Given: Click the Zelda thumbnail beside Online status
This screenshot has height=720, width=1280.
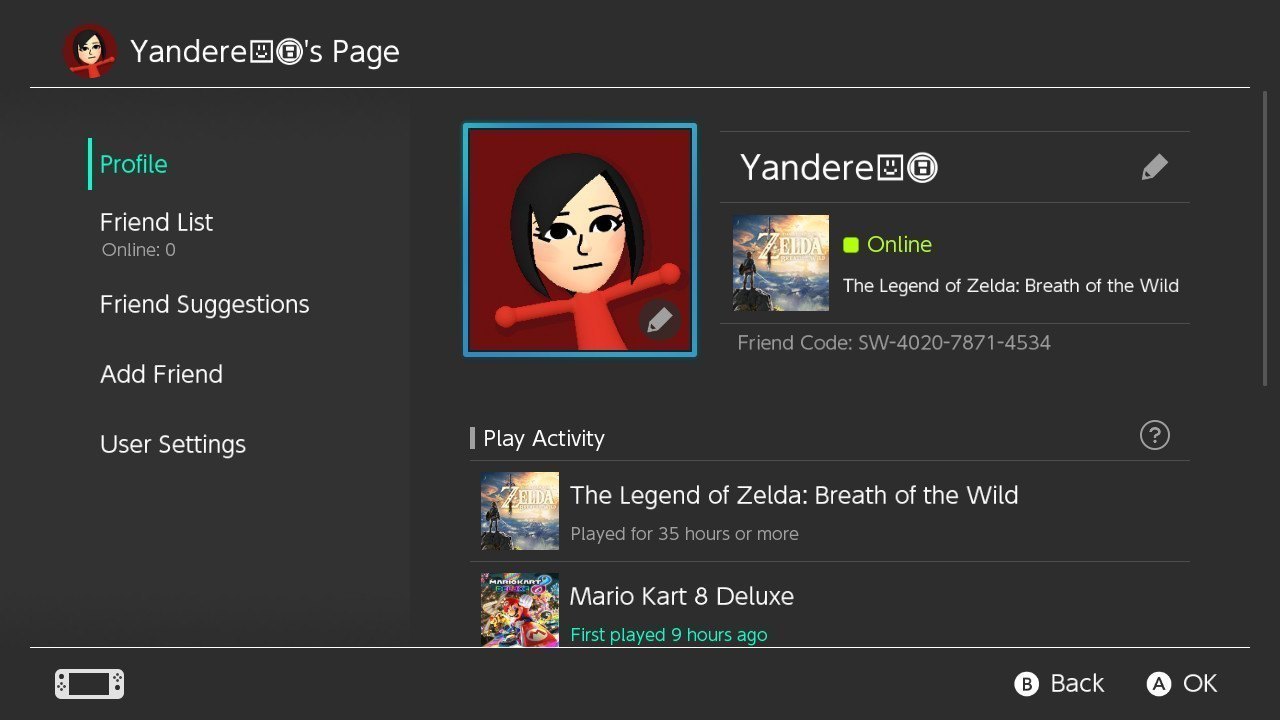Looking at the screenshot, I should [781, 263].
